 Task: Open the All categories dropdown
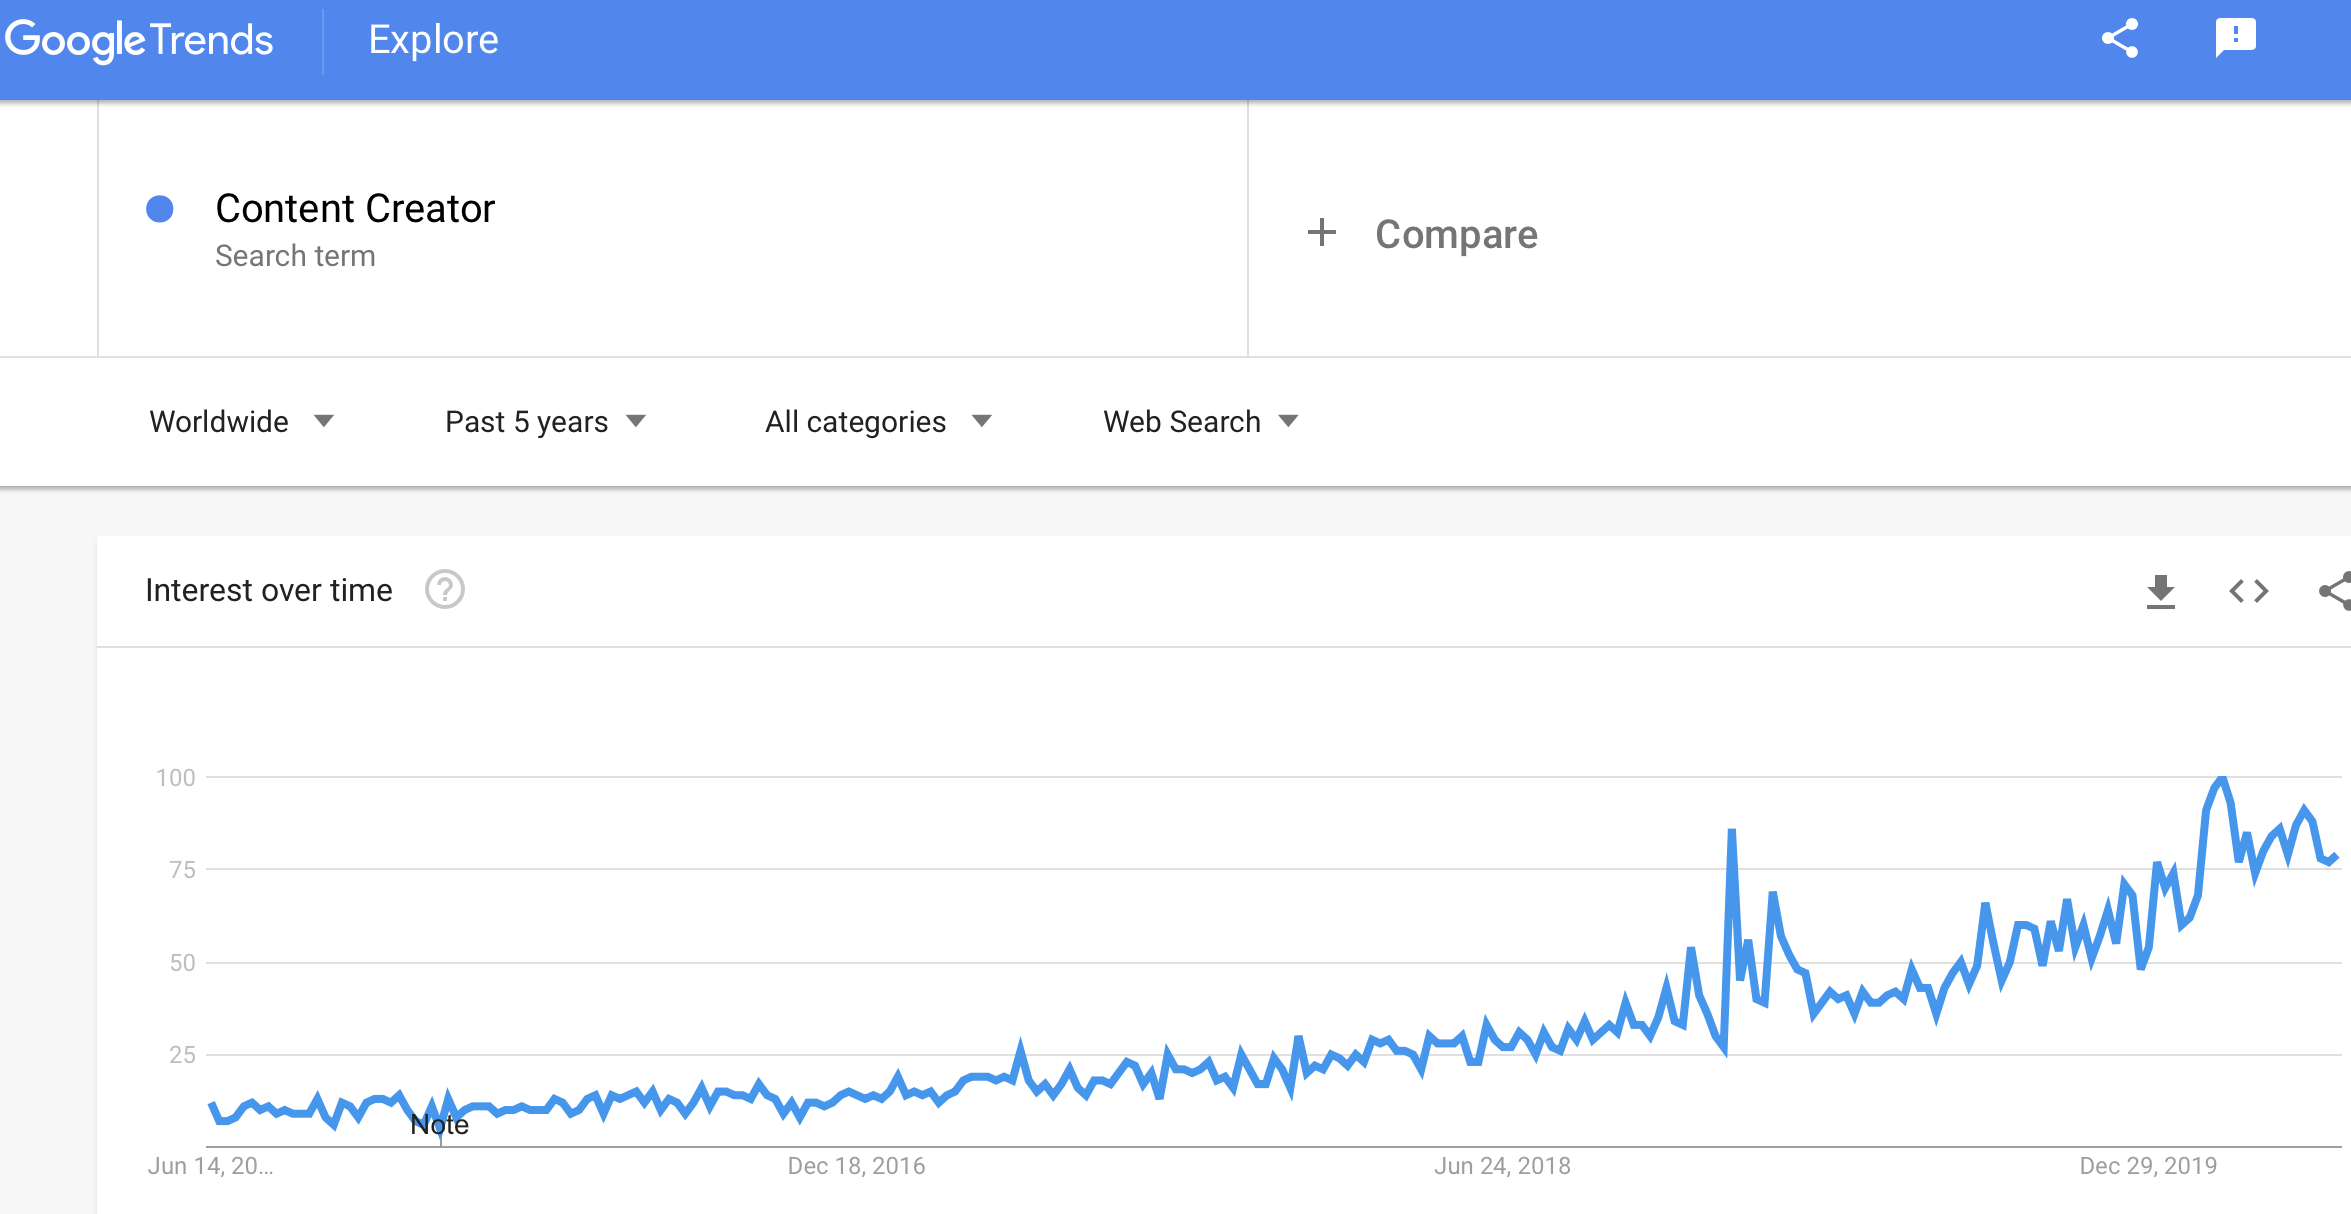coord(878,421)
